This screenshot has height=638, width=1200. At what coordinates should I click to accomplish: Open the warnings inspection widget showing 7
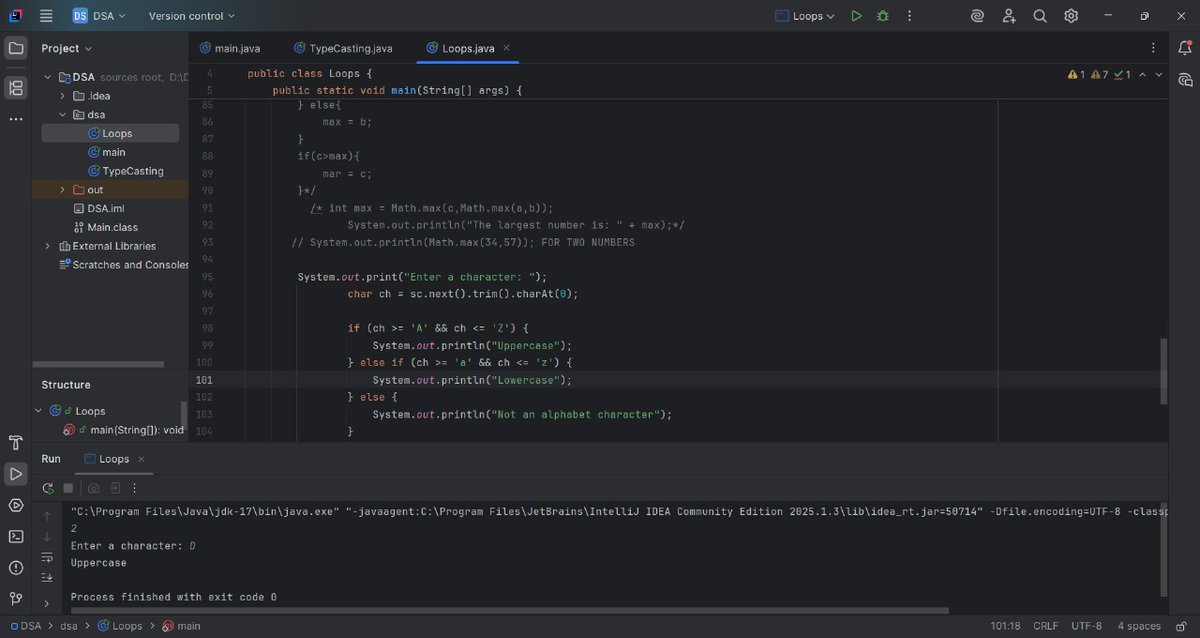click(x=1099, y=75)
